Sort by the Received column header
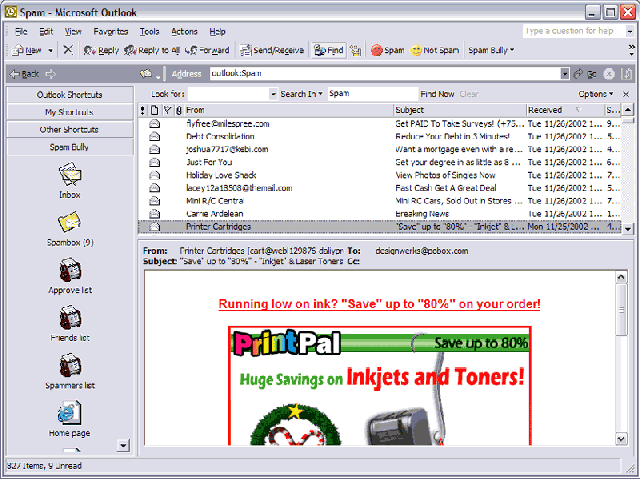 [x=565, y=110]
